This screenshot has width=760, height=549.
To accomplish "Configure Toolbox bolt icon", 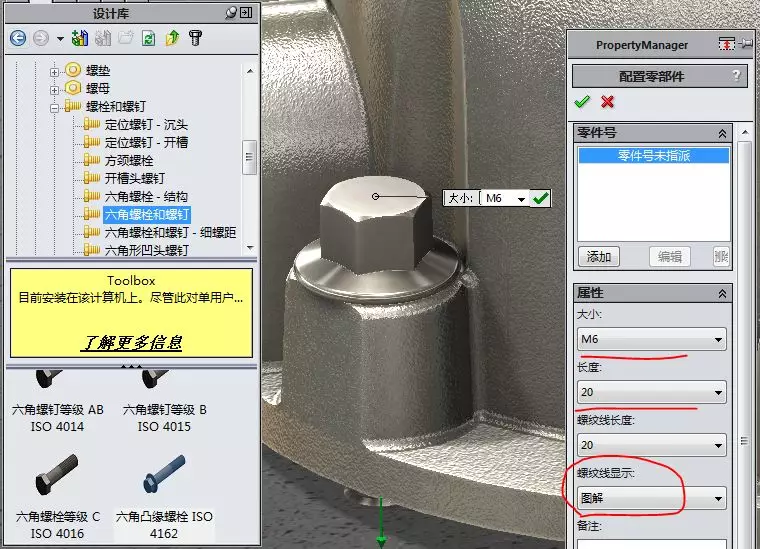I will 195,38.
